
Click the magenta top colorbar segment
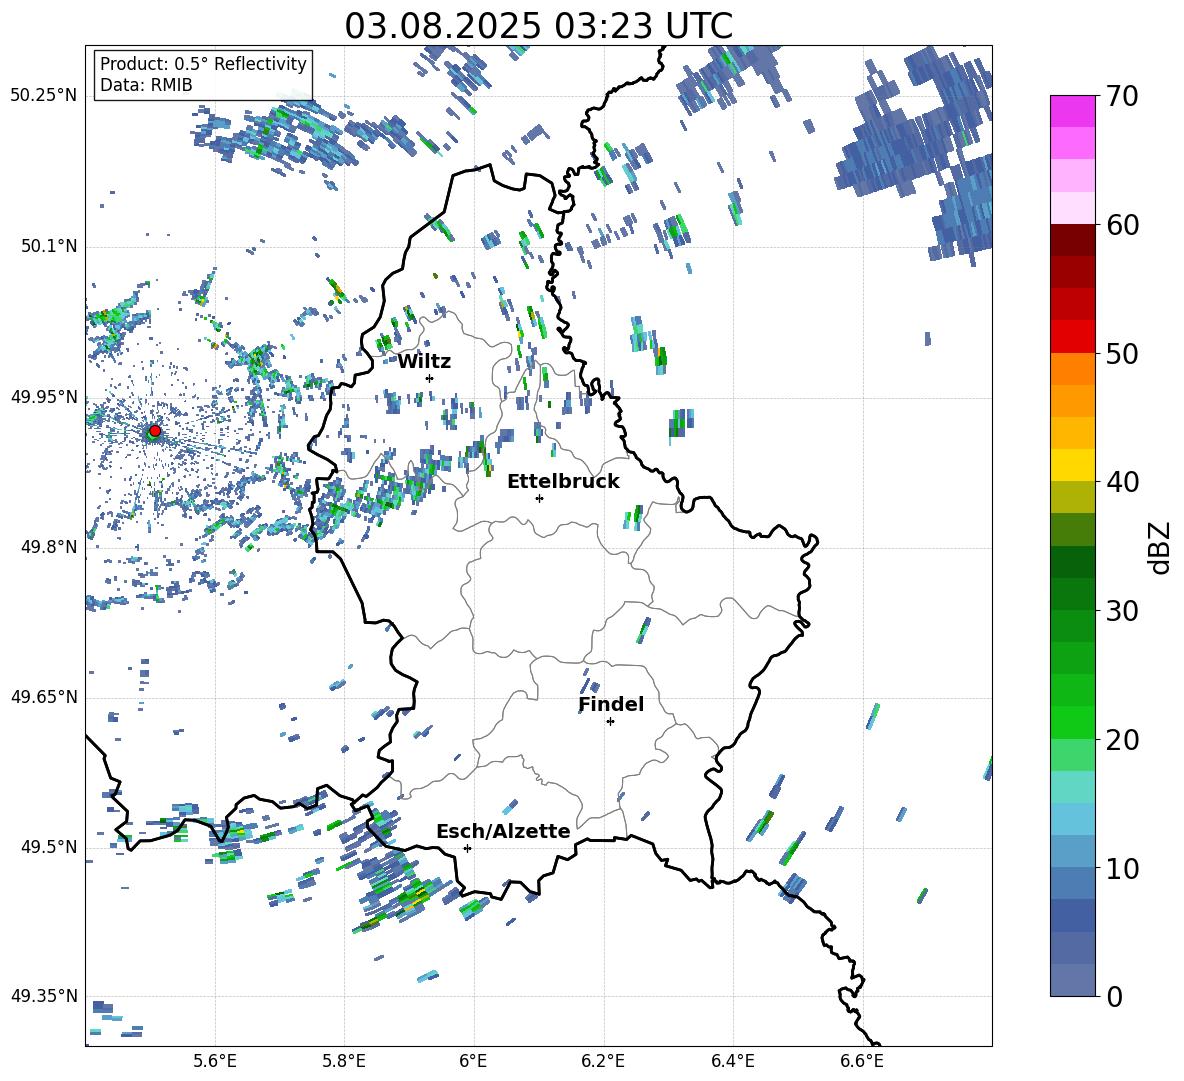[1072, 111]
